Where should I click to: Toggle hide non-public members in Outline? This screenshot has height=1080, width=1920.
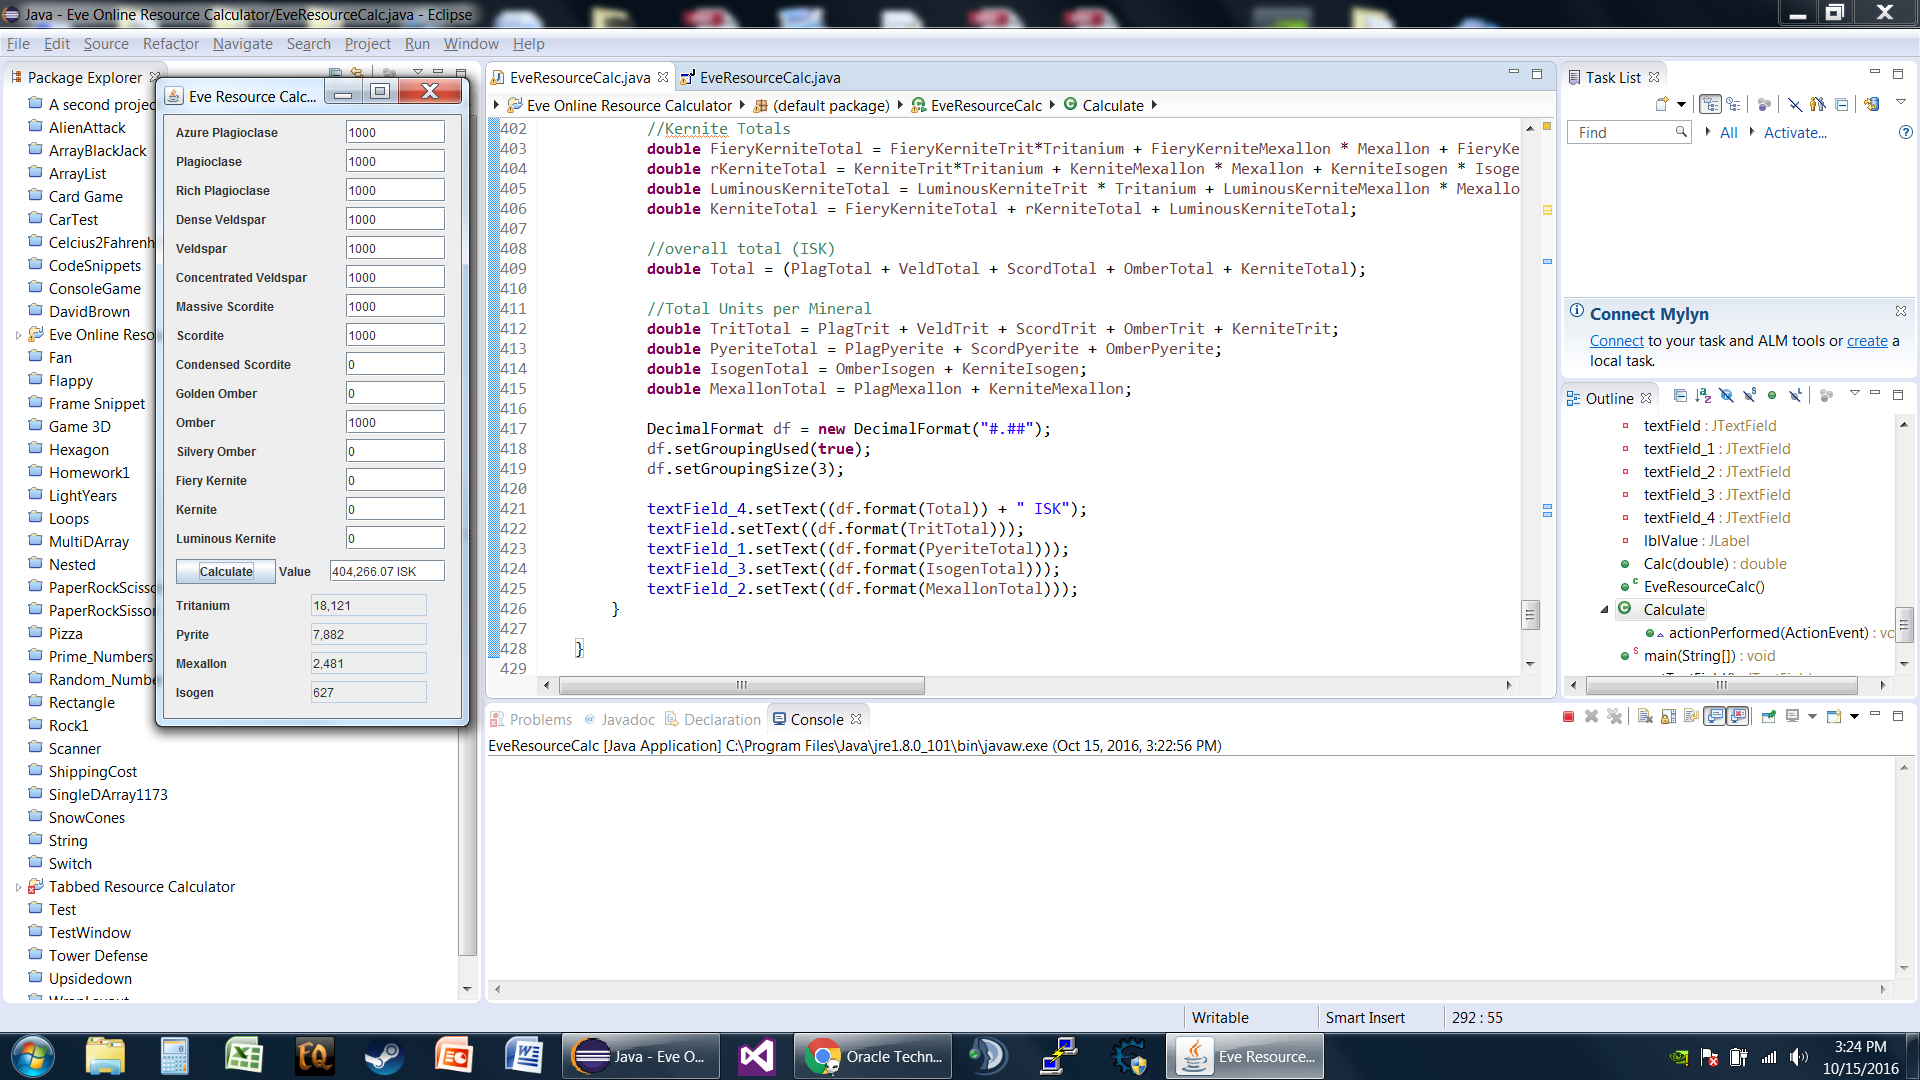tap(1772, 396)
